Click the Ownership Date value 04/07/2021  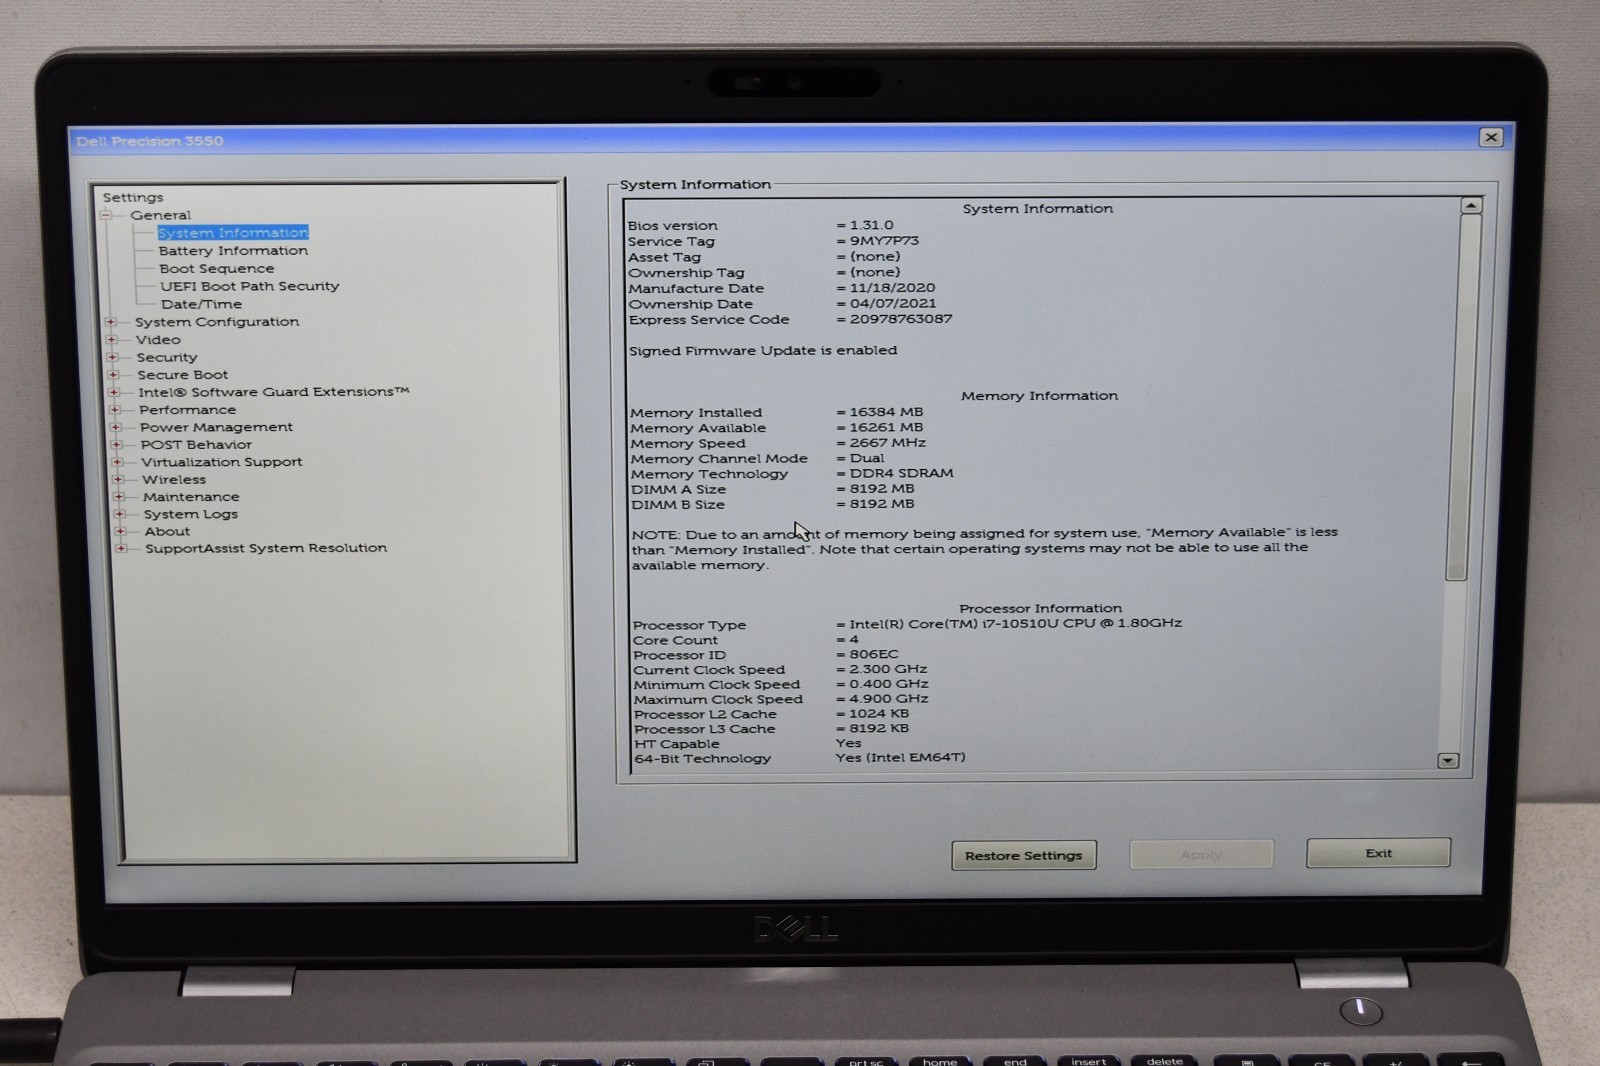tap(893, 303)
